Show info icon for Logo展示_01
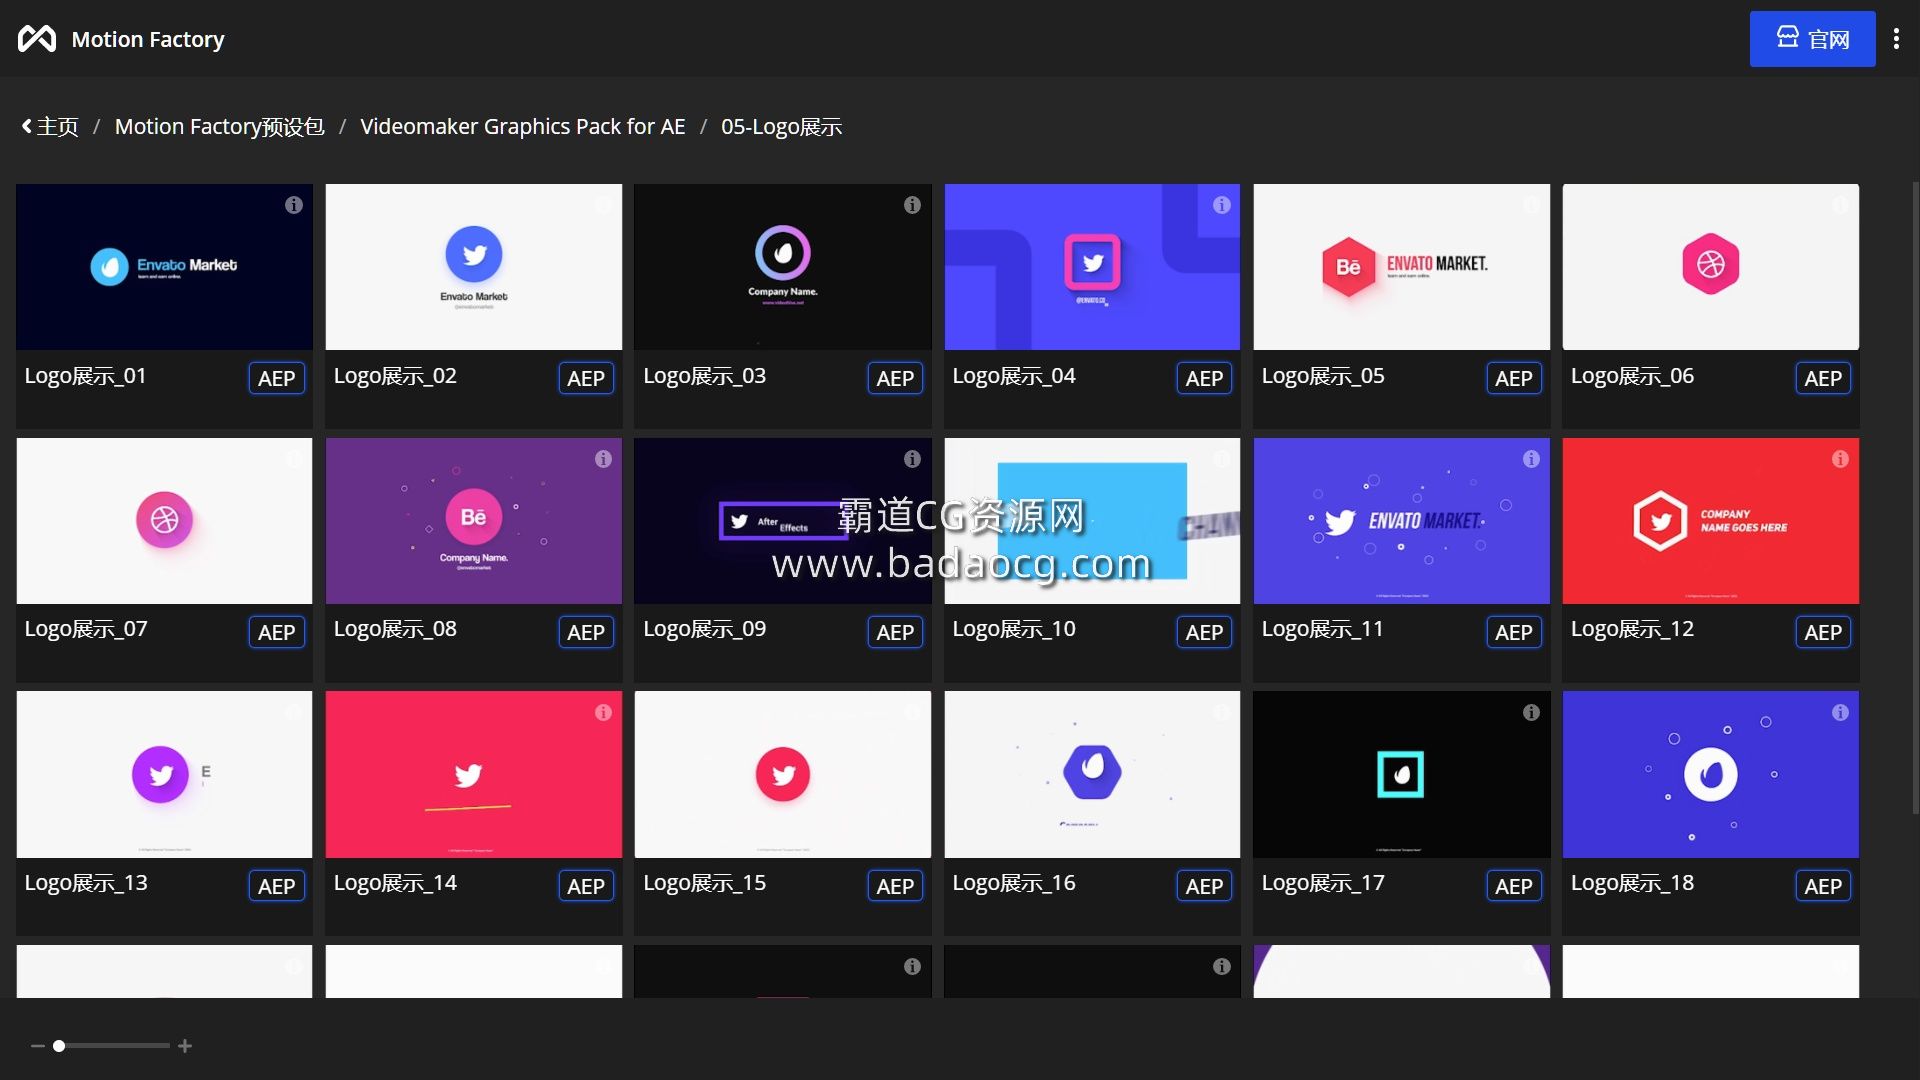The width and height of the screenshot is (1920, 1080). click(x=294, y=205)
